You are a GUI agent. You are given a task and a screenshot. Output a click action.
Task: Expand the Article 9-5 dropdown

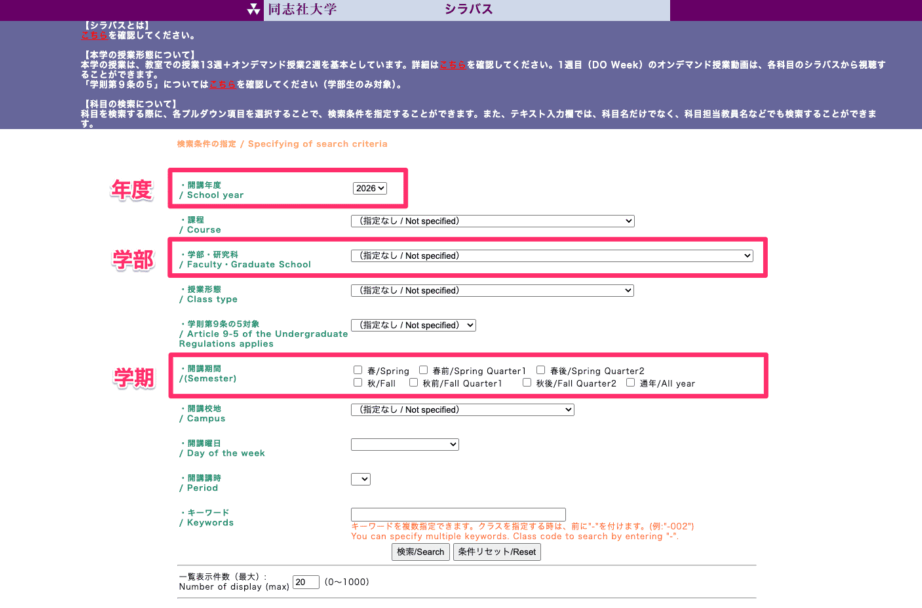click(x=414, y=325)
